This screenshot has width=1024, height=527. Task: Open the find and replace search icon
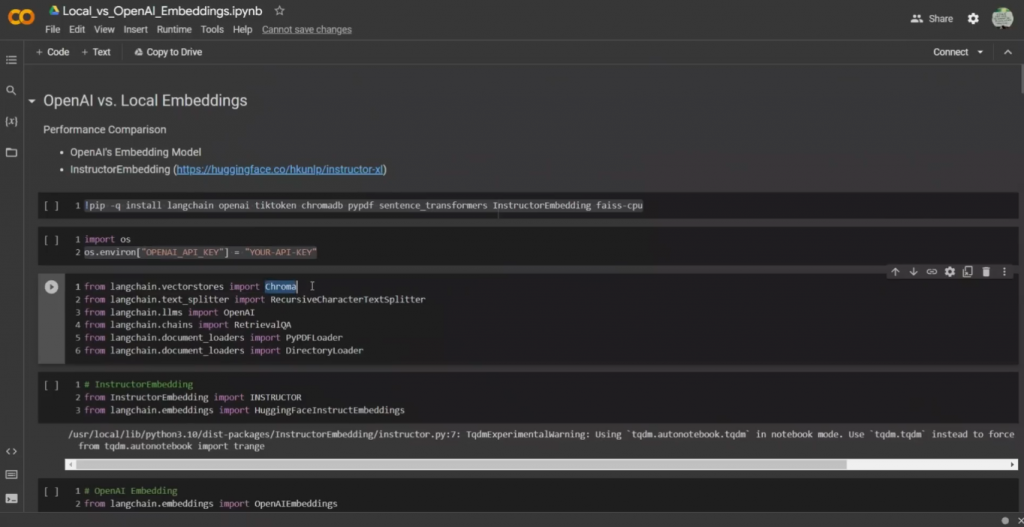click(11, 90)
